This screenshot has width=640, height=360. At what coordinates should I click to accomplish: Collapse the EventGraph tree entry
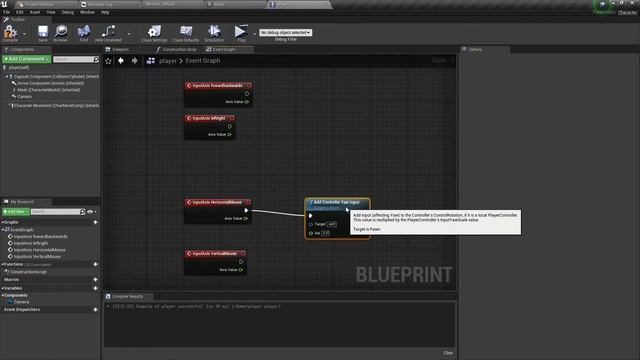click(2, 230)
